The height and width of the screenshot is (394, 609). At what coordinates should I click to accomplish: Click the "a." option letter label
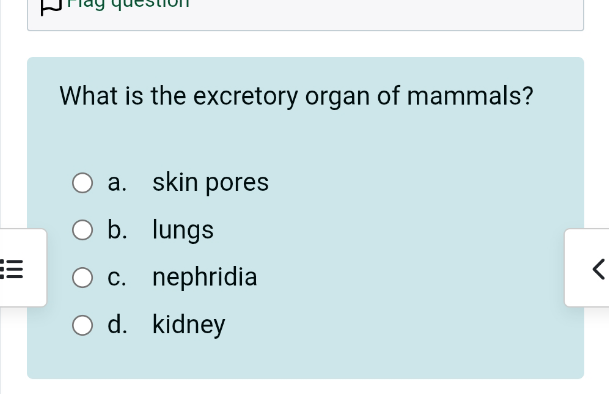coord(117,183)
